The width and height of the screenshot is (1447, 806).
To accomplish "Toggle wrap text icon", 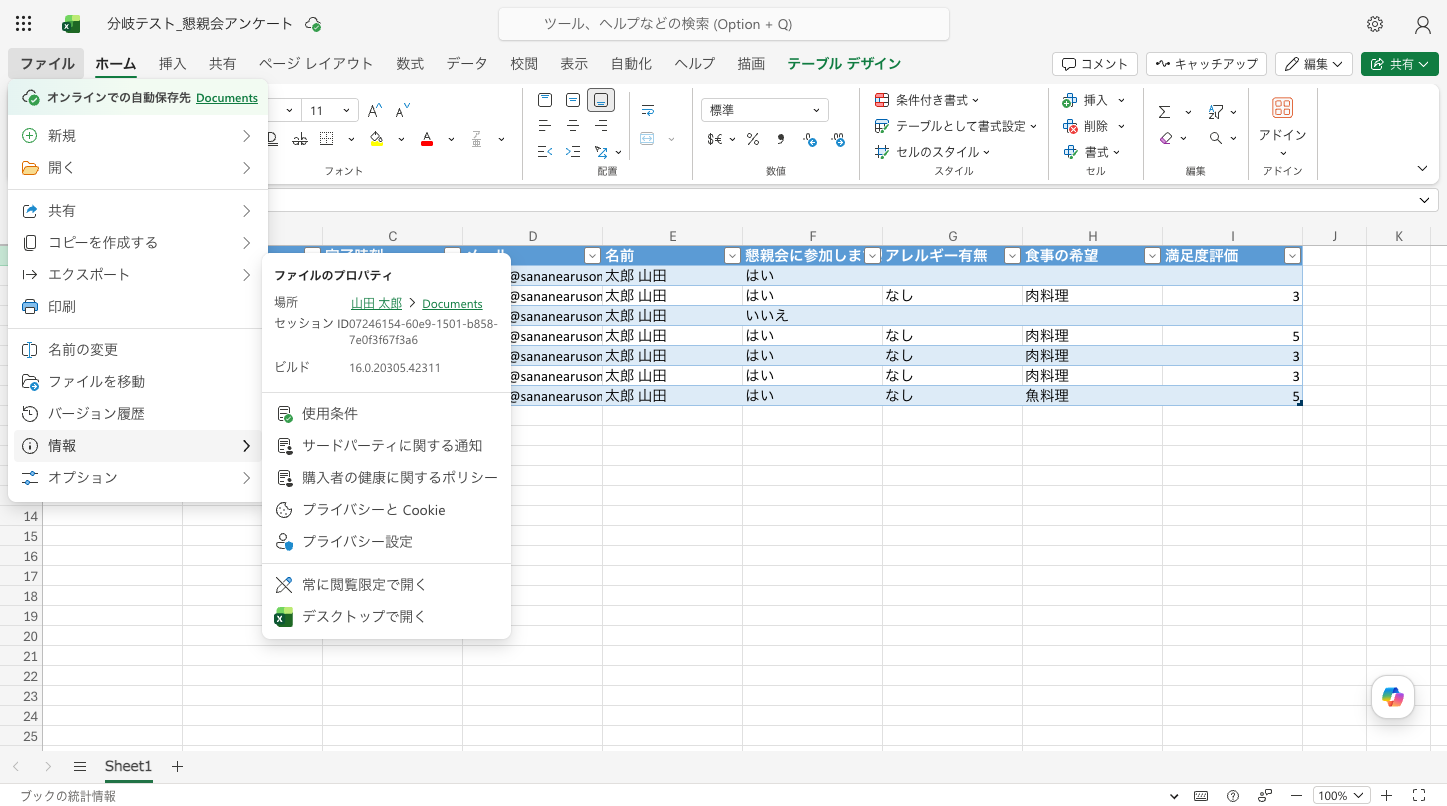I will (648, 110).
